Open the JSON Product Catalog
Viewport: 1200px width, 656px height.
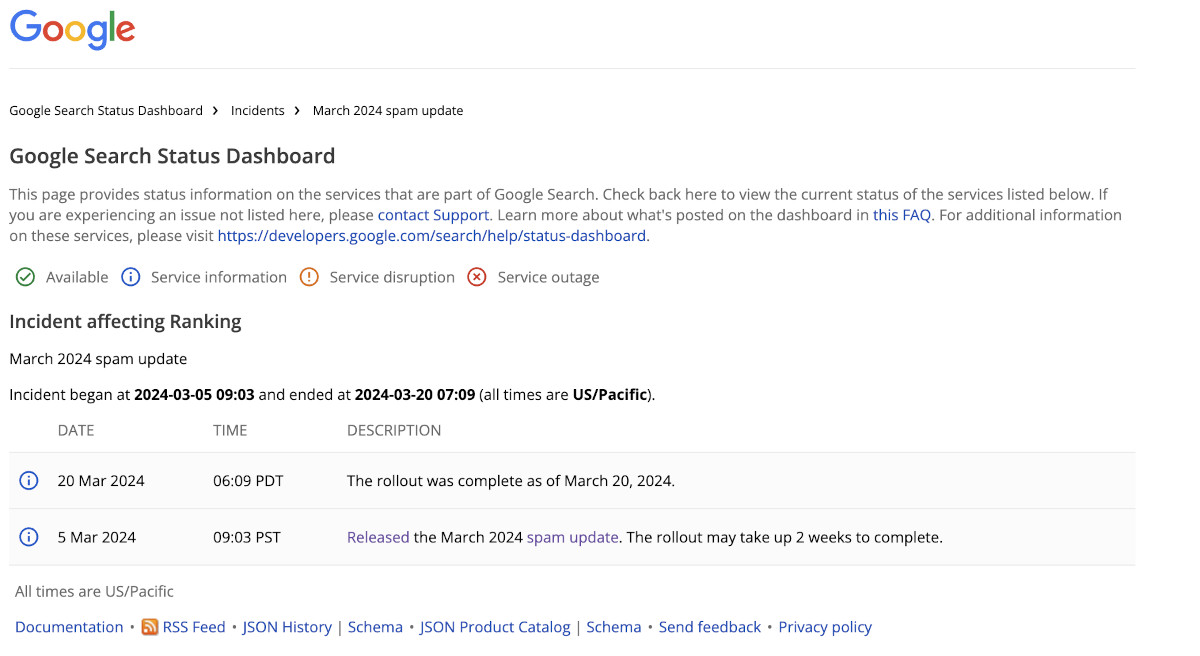click(x=495, y=627)
